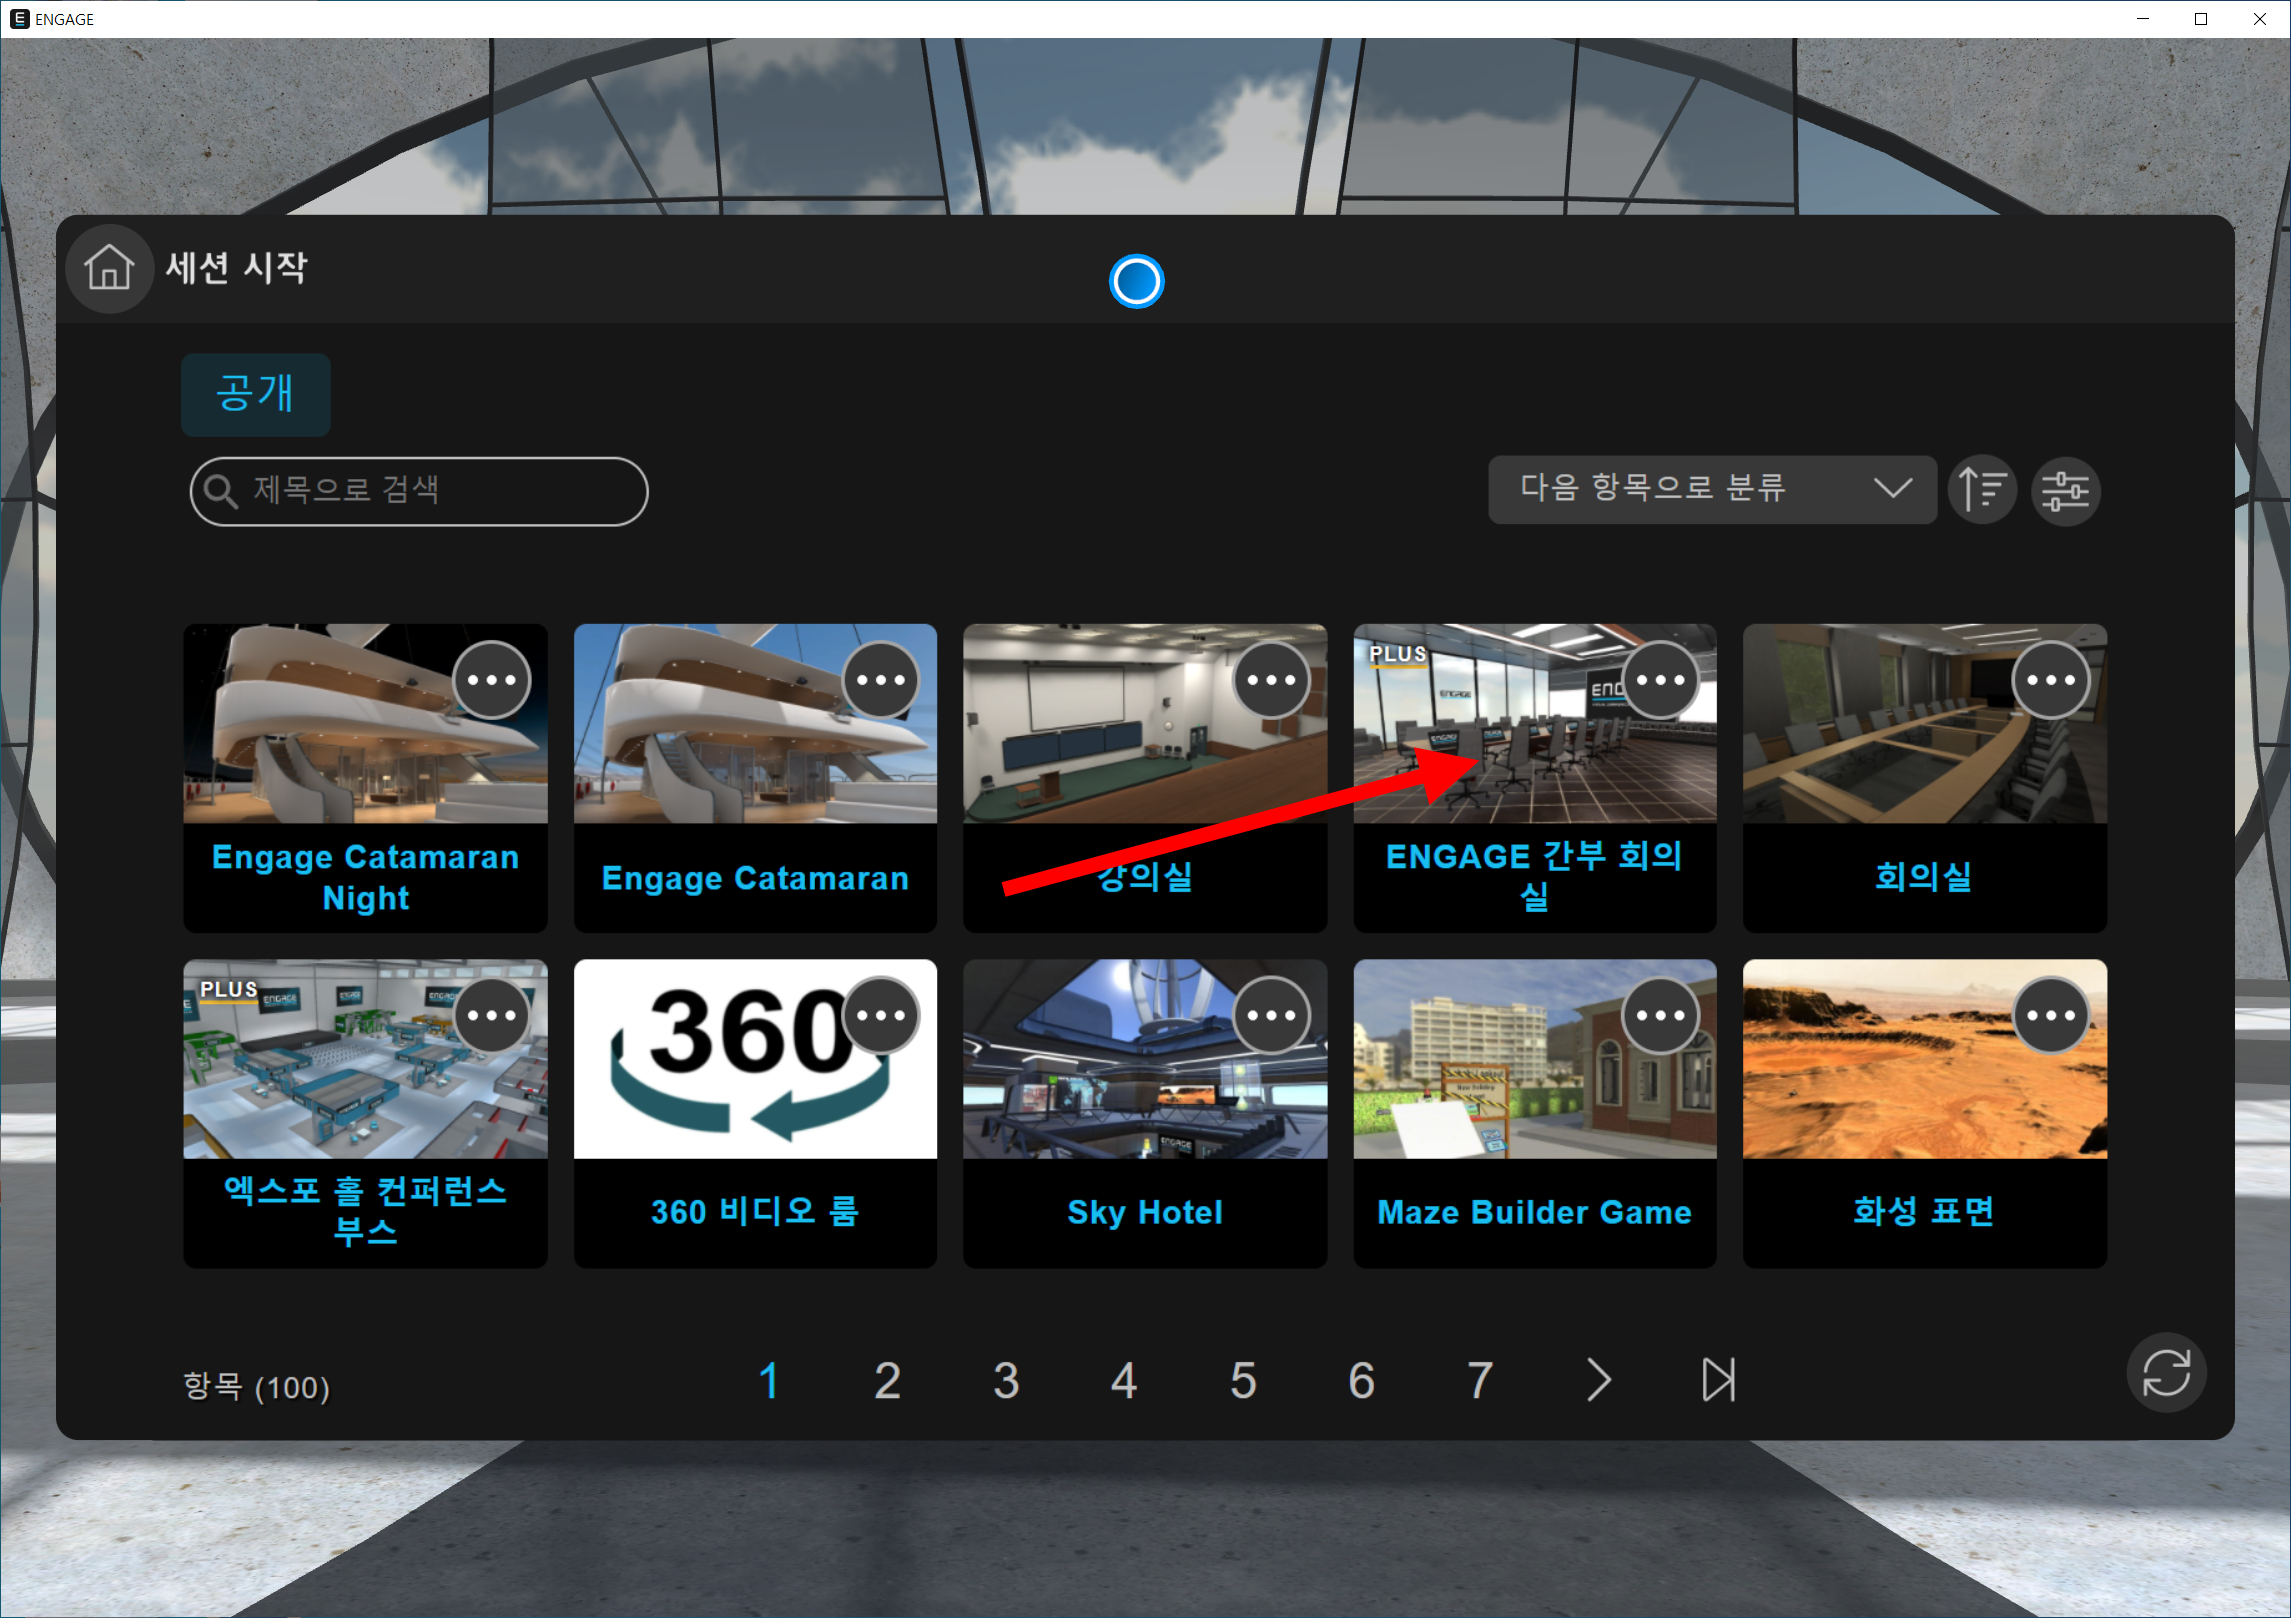The height and width of the screenshot is (1618, 2291).
Task: Click the home icon button
Action: click(109, 268)
